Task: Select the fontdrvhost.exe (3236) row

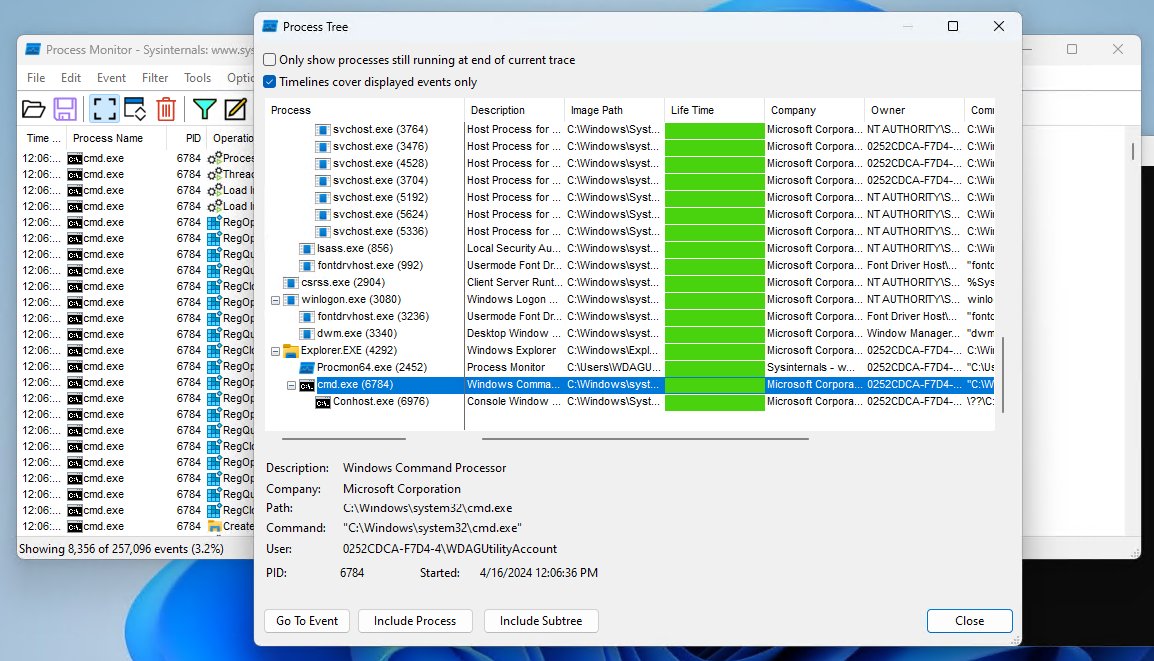Action: click(x=629, y=317)
